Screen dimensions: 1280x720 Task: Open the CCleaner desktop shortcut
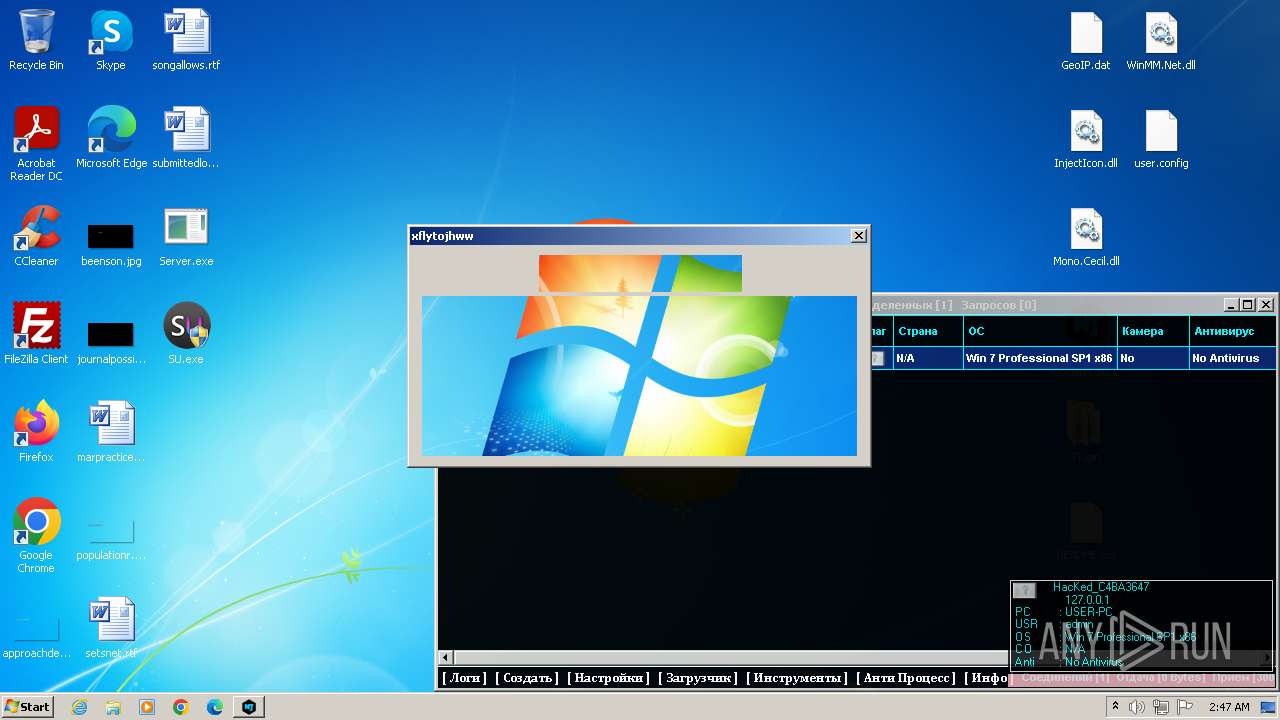pyautogui.click(x=36, y=236)
